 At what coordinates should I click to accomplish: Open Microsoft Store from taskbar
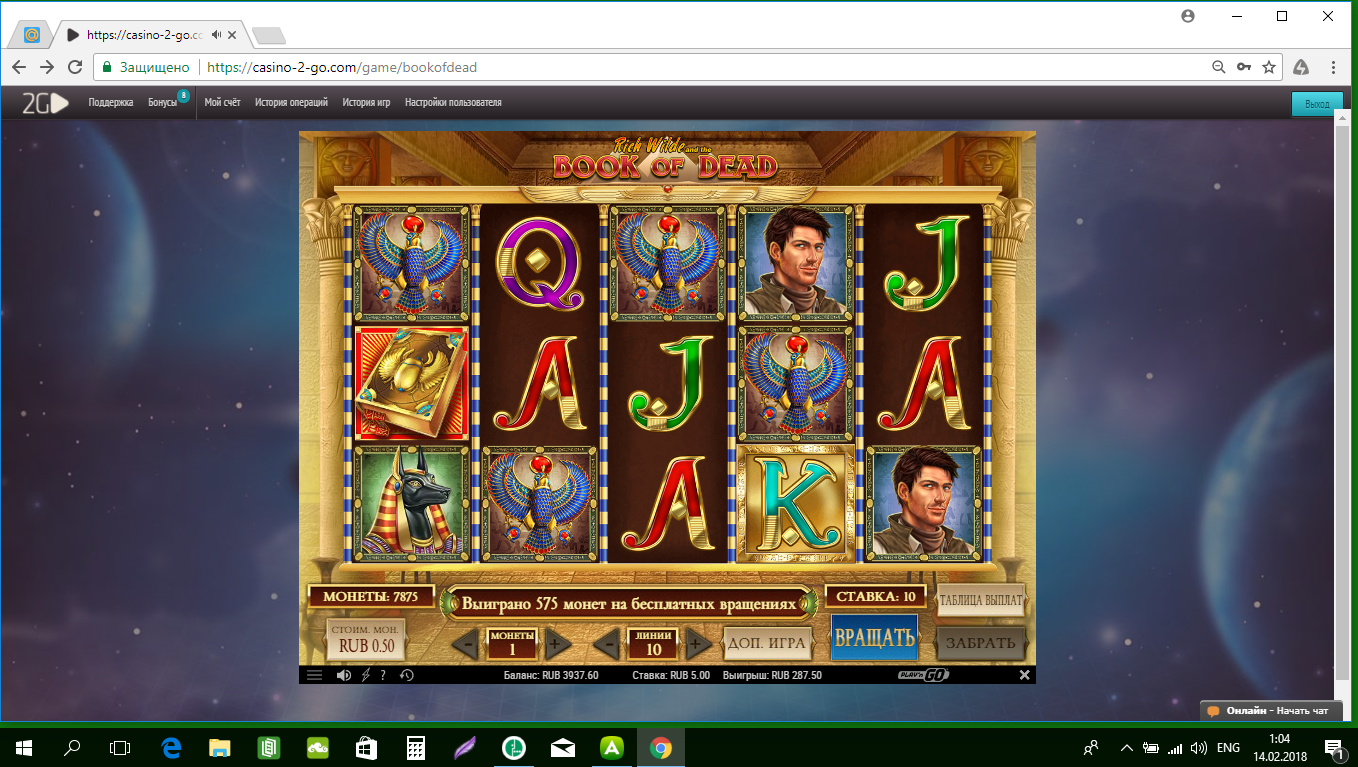[367, 746]
